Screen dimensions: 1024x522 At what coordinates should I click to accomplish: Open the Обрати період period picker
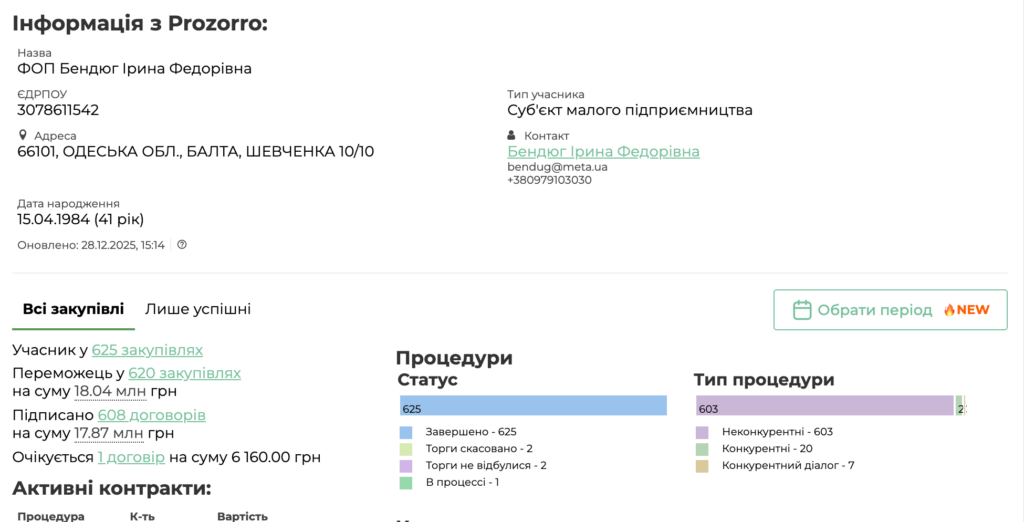(889, 310)
